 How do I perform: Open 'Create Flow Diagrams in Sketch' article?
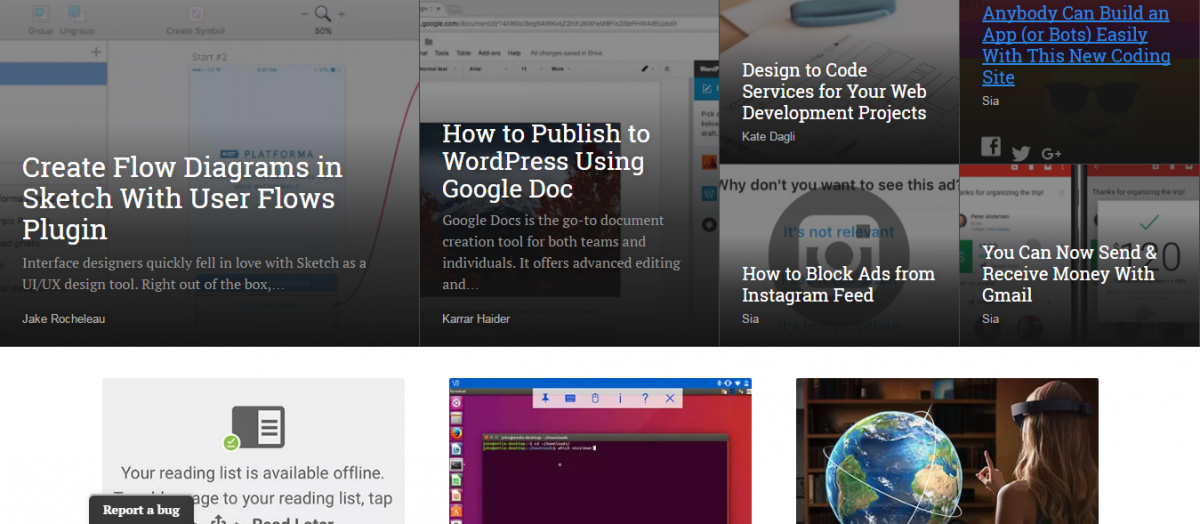182,198
